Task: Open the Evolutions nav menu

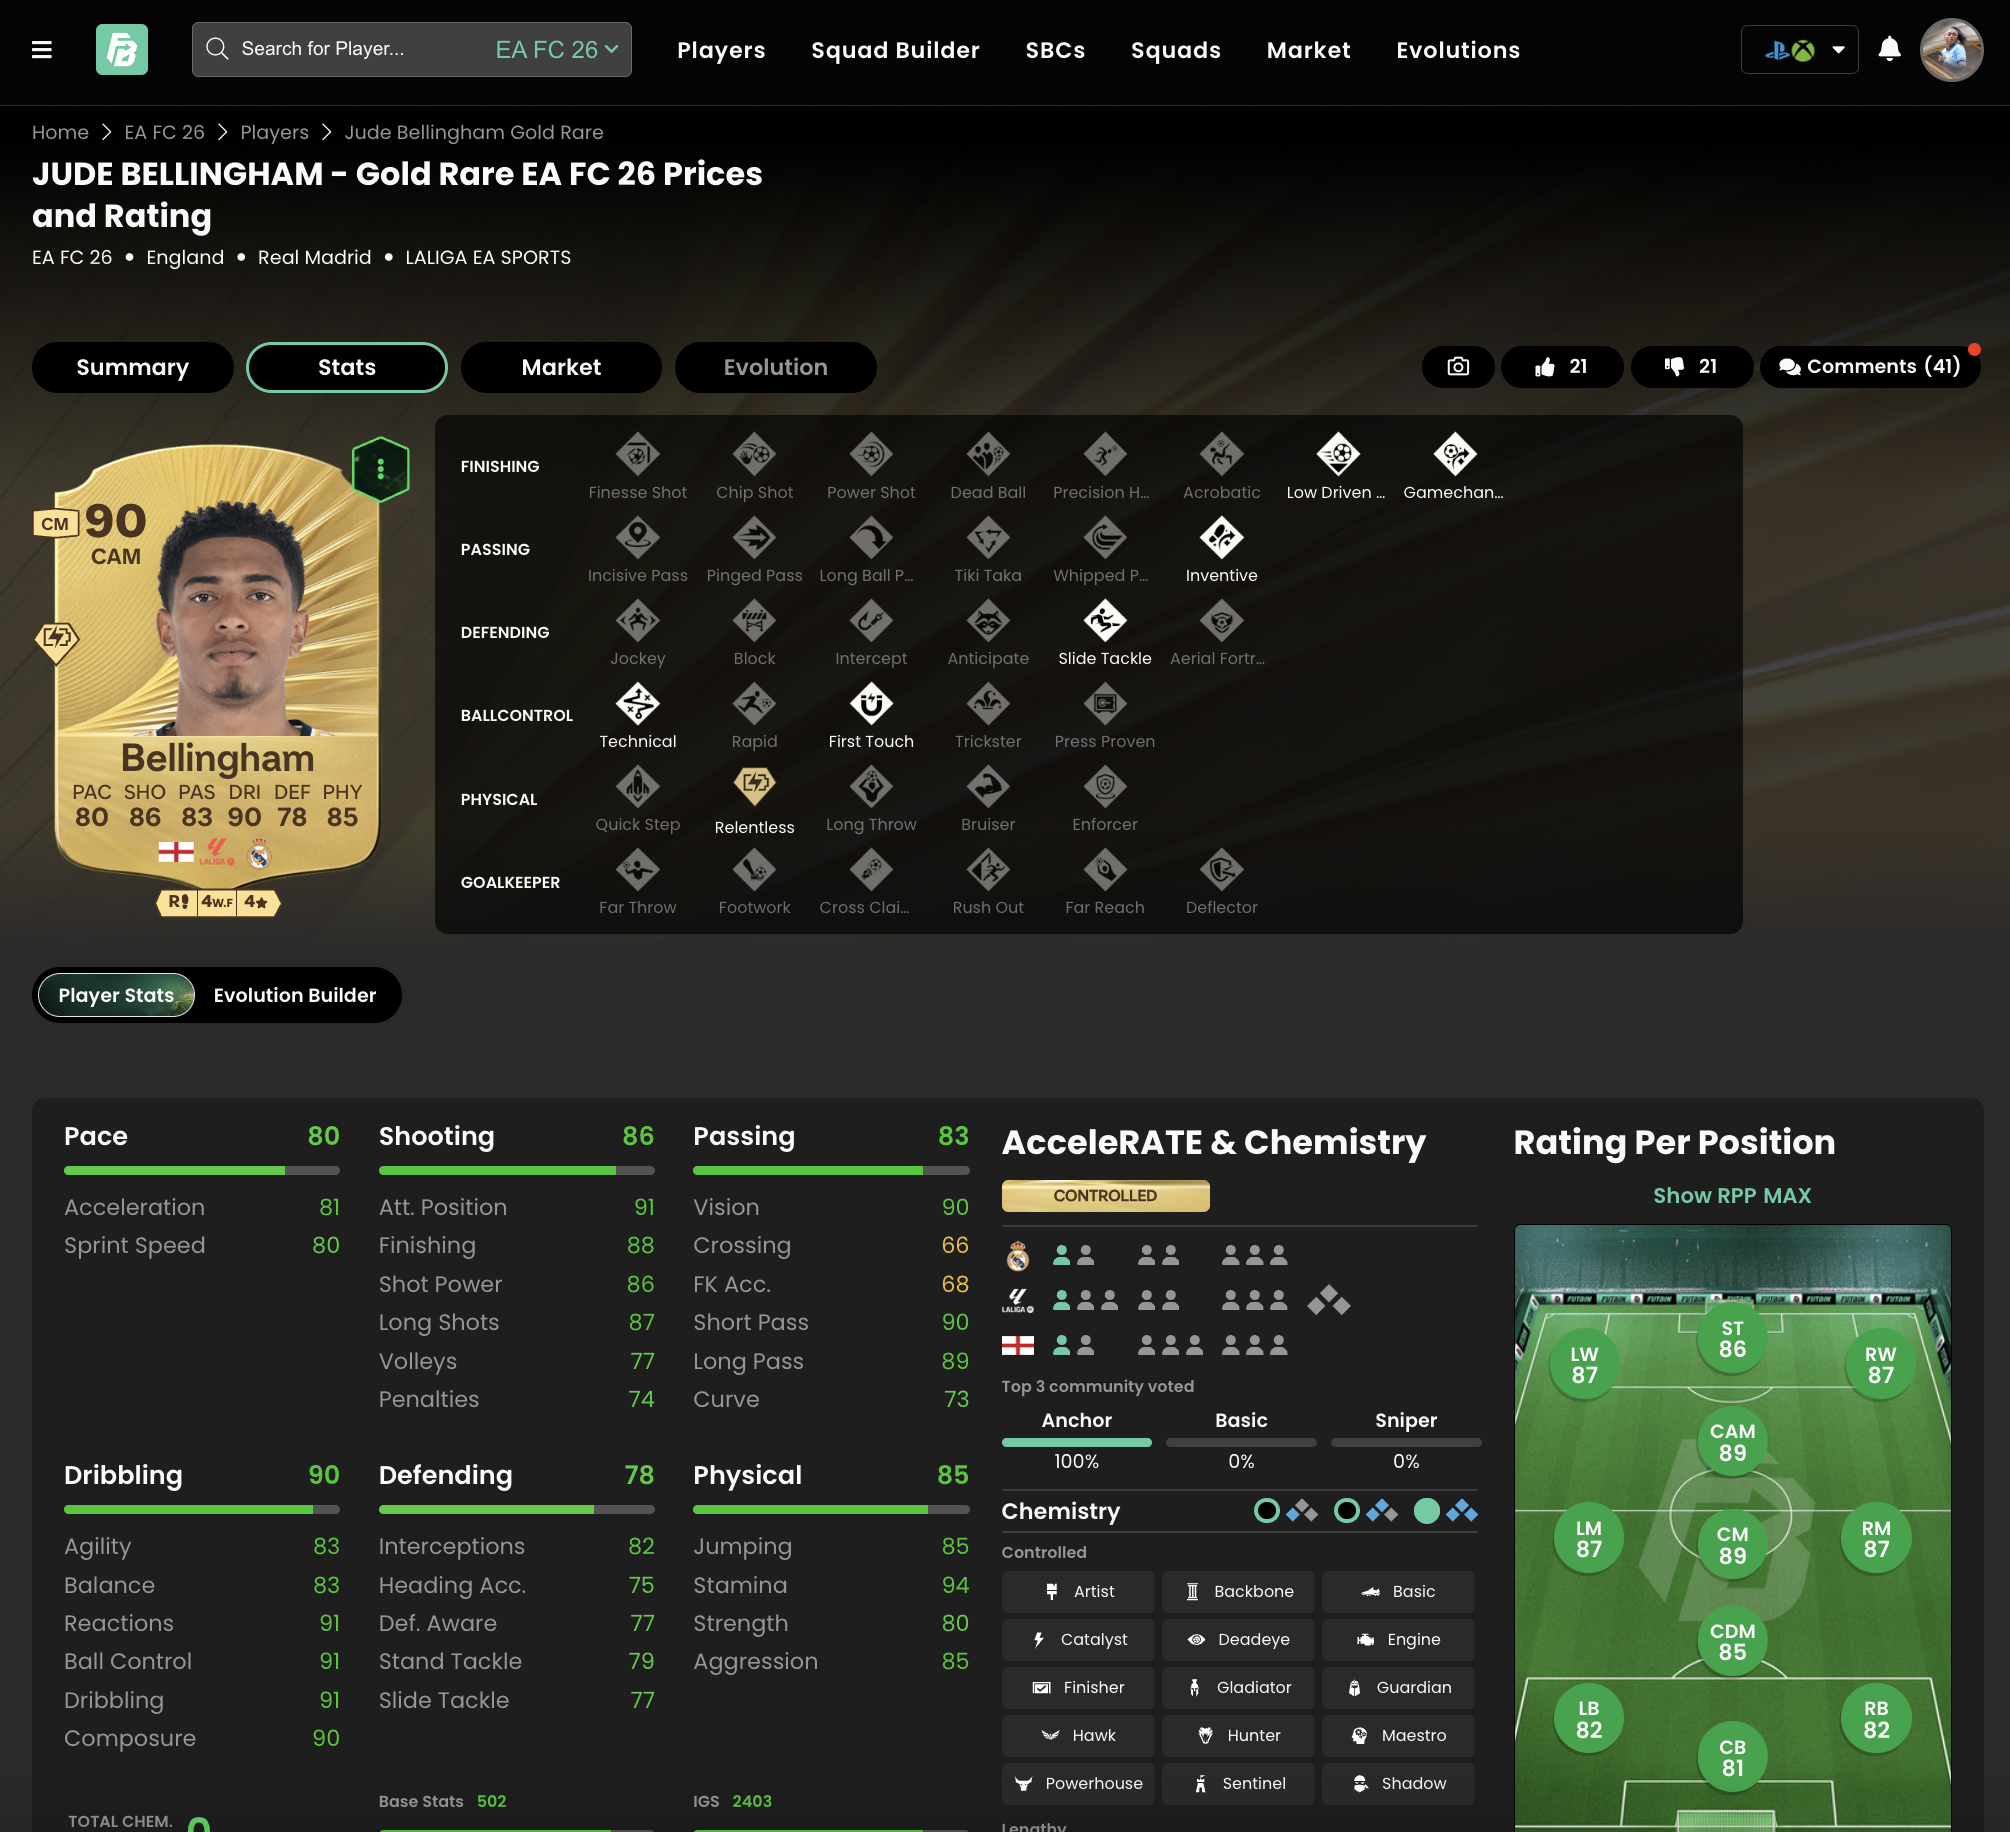Action: pos(1458,50)
